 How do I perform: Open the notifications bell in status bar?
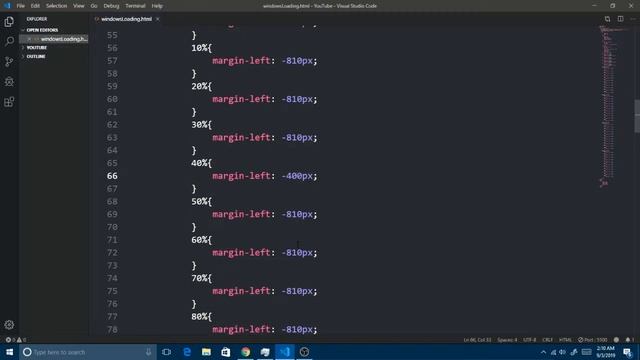pyautogui.click(x=629, y=340)
